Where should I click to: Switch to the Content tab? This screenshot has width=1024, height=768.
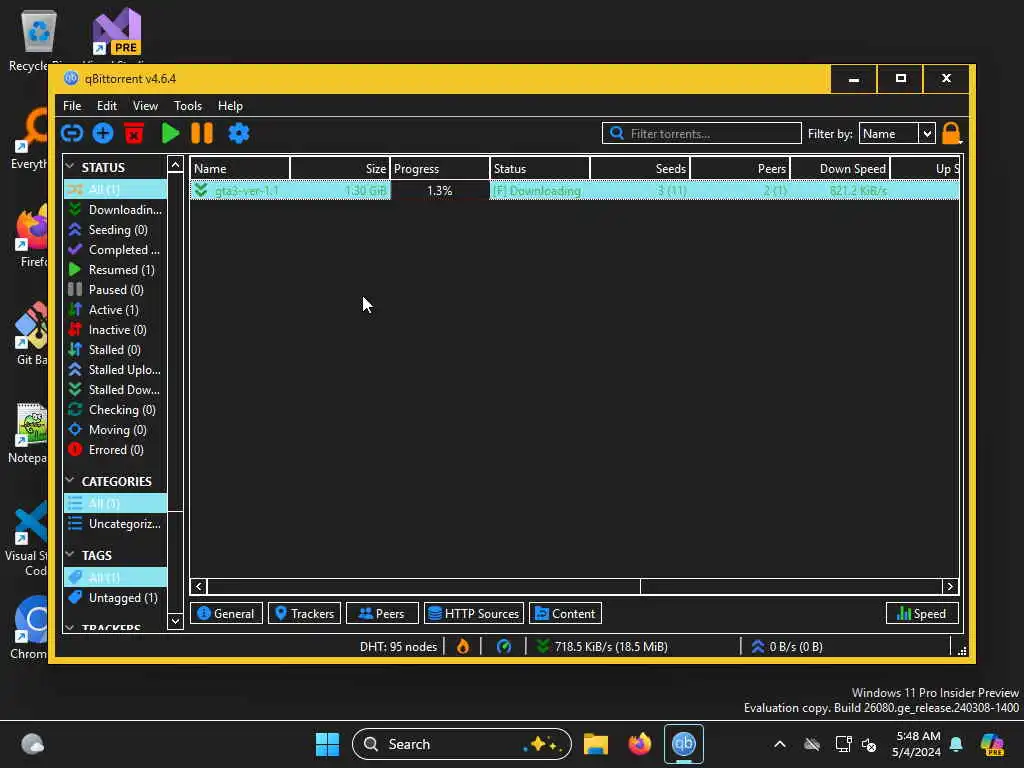(x=565, y=613)
